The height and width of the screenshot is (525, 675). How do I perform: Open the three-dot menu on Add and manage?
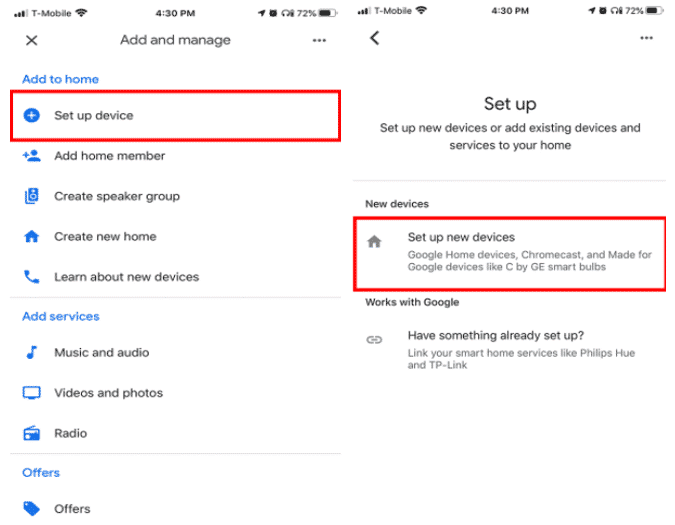tap(319, 40)
